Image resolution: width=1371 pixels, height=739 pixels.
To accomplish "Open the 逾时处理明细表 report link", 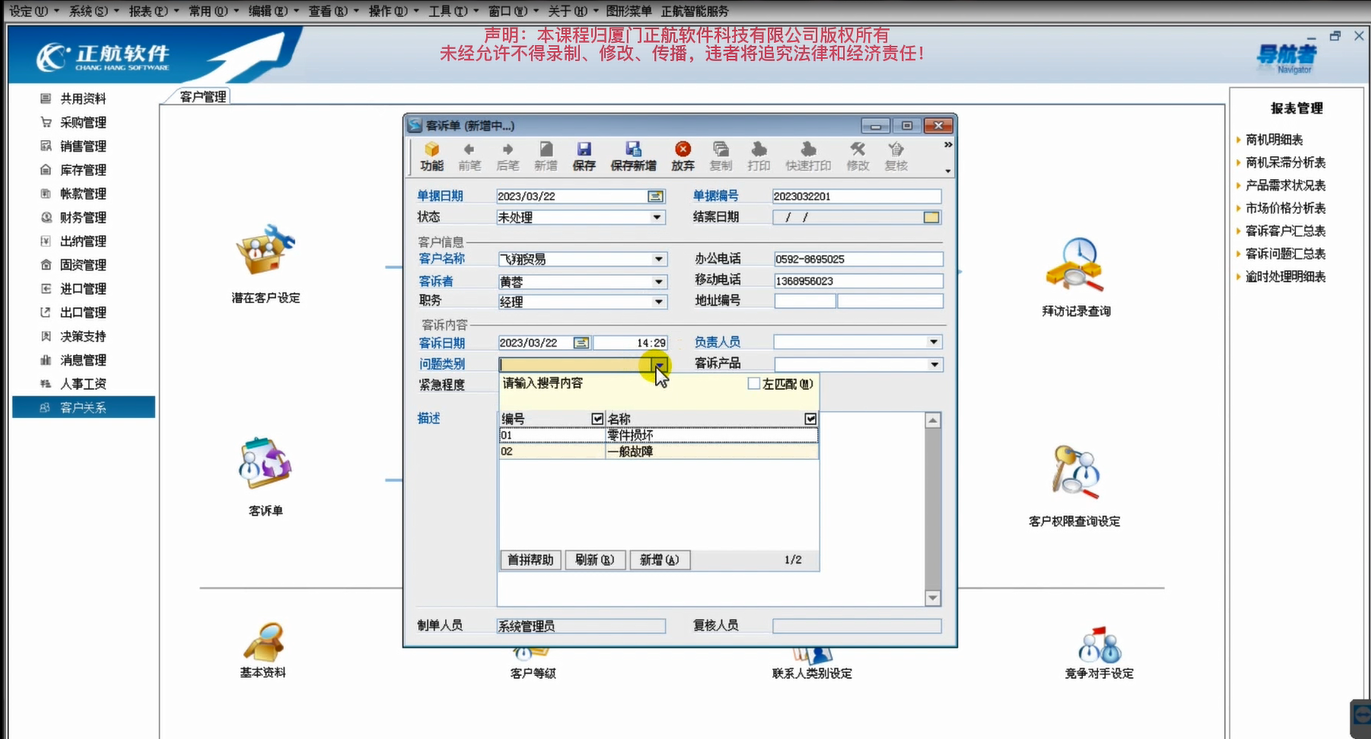I will click(1286, 277).
